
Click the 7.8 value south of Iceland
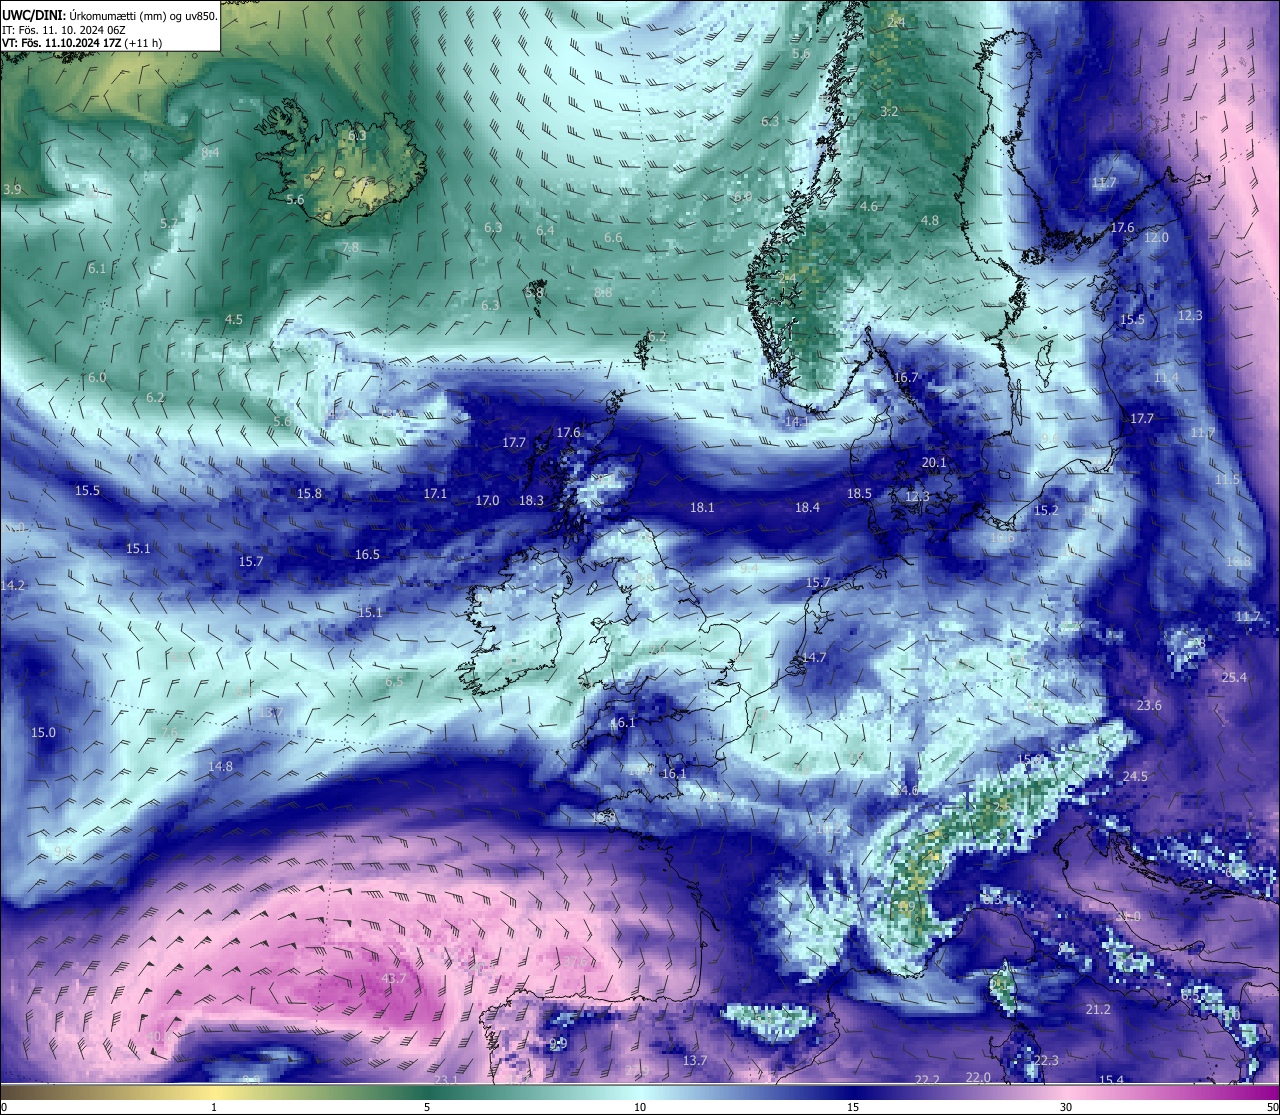coord(349,247)
